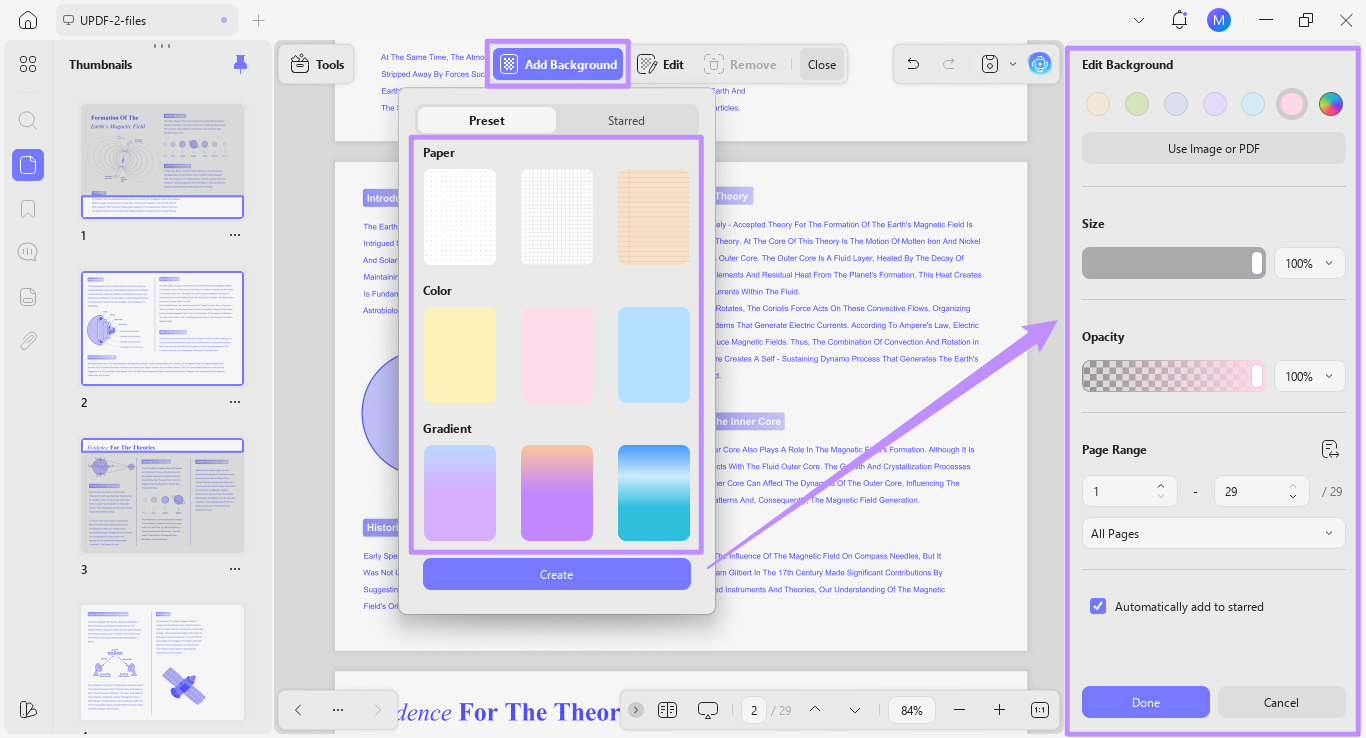Select the UPDF-2-files document tab
Viewport: 1366px width, 738px height.
point(148,20)
